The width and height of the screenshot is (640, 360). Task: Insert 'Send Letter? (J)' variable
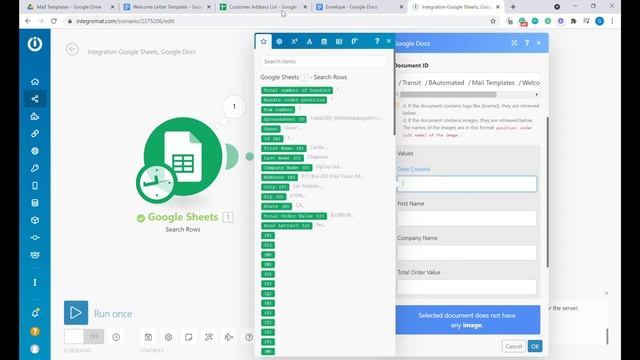pos(287,226)
